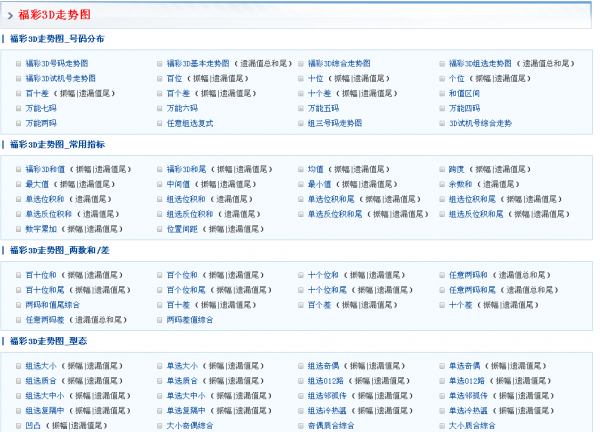Open the 组选大小 link
This screenshot has height=432, width=600.
tap(41, 366)
